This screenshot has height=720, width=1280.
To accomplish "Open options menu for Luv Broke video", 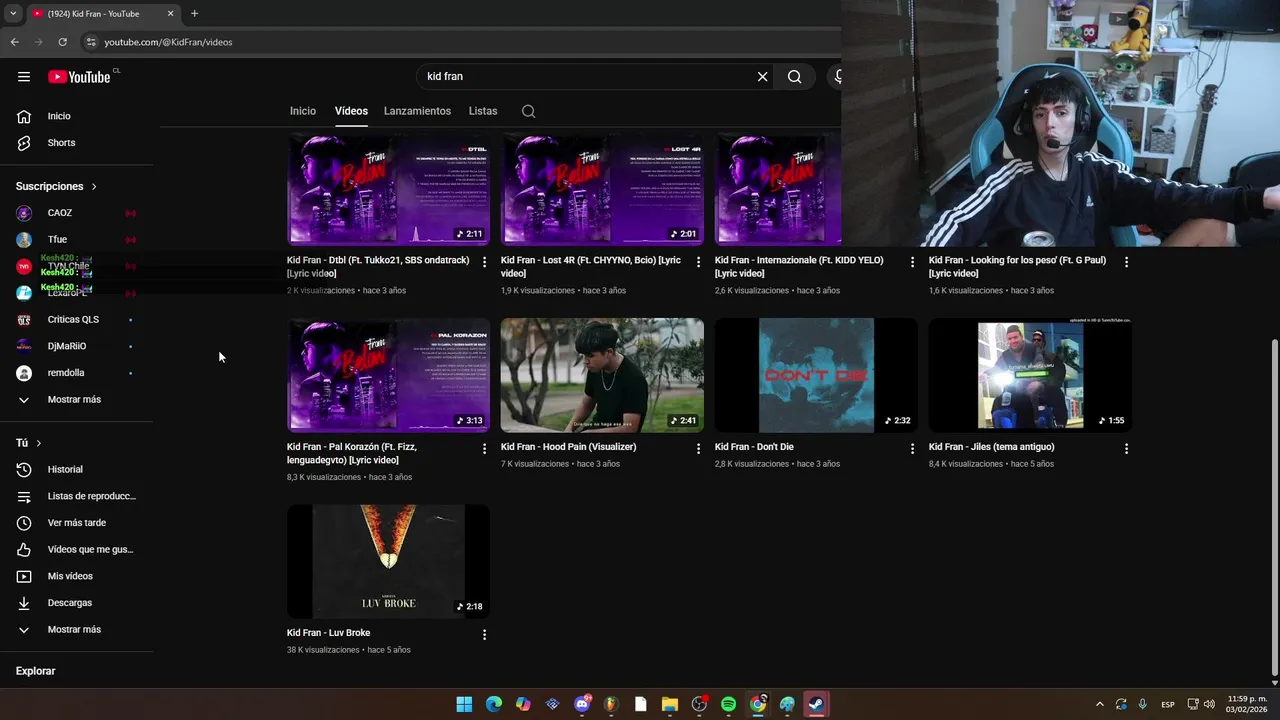I will pyautogui.click(x=485, y=635).
